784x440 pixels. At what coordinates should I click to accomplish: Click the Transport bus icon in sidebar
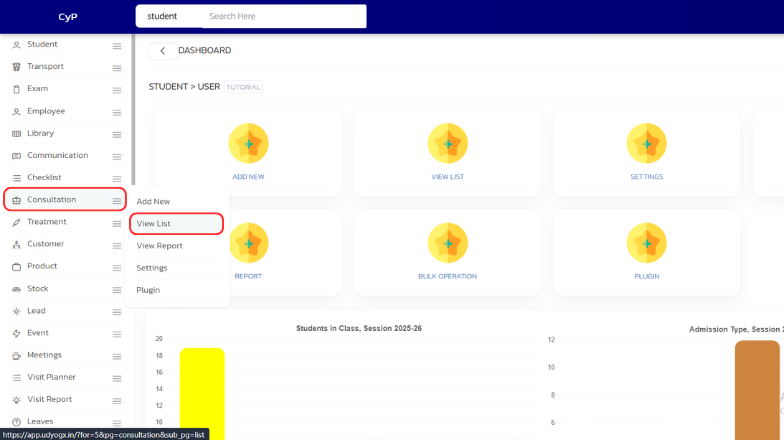point(16,67)
